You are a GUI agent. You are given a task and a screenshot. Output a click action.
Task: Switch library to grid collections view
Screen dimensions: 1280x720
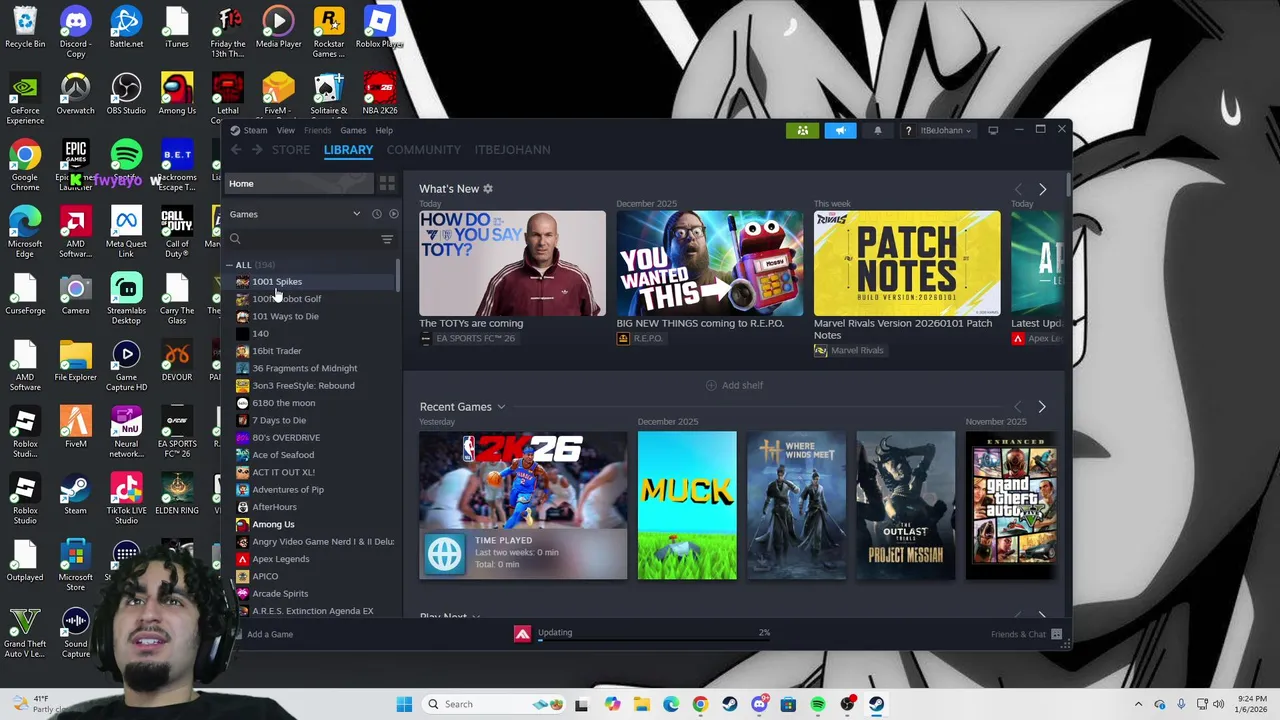[387, 183]
